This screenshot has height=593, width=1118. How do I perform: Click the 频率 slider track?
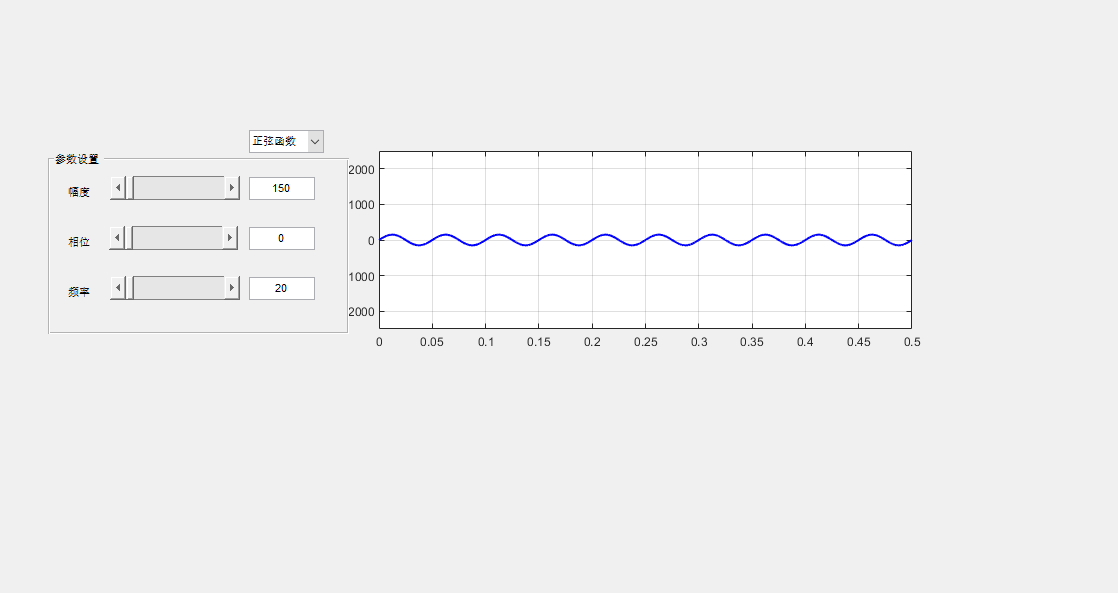pyautogui.click(x=178, y=288)
